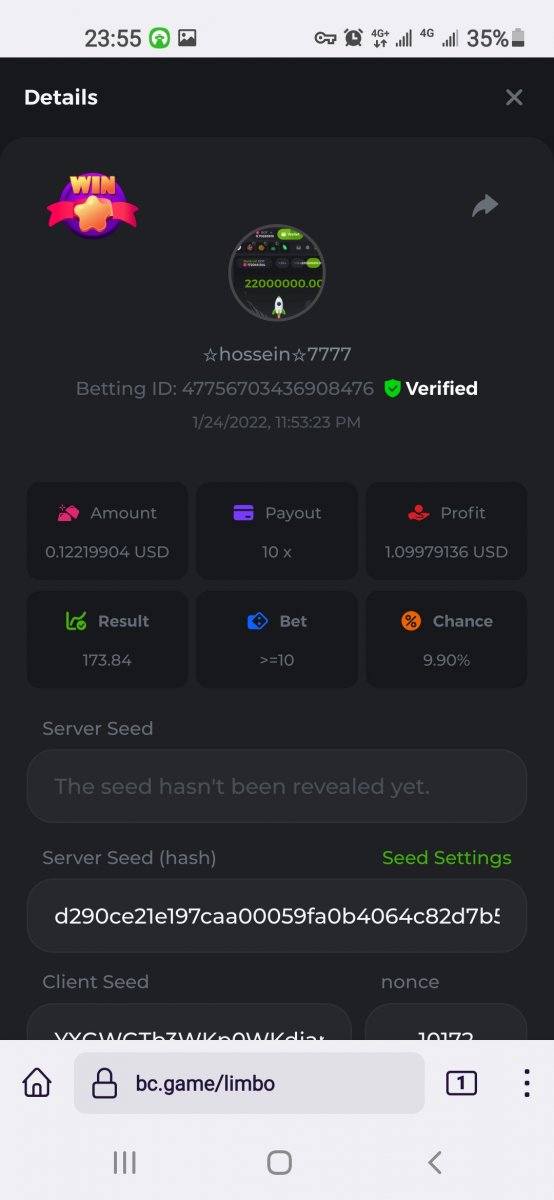
Task: Select the Server Seed hash field
Action: click(x=277, y=916)
